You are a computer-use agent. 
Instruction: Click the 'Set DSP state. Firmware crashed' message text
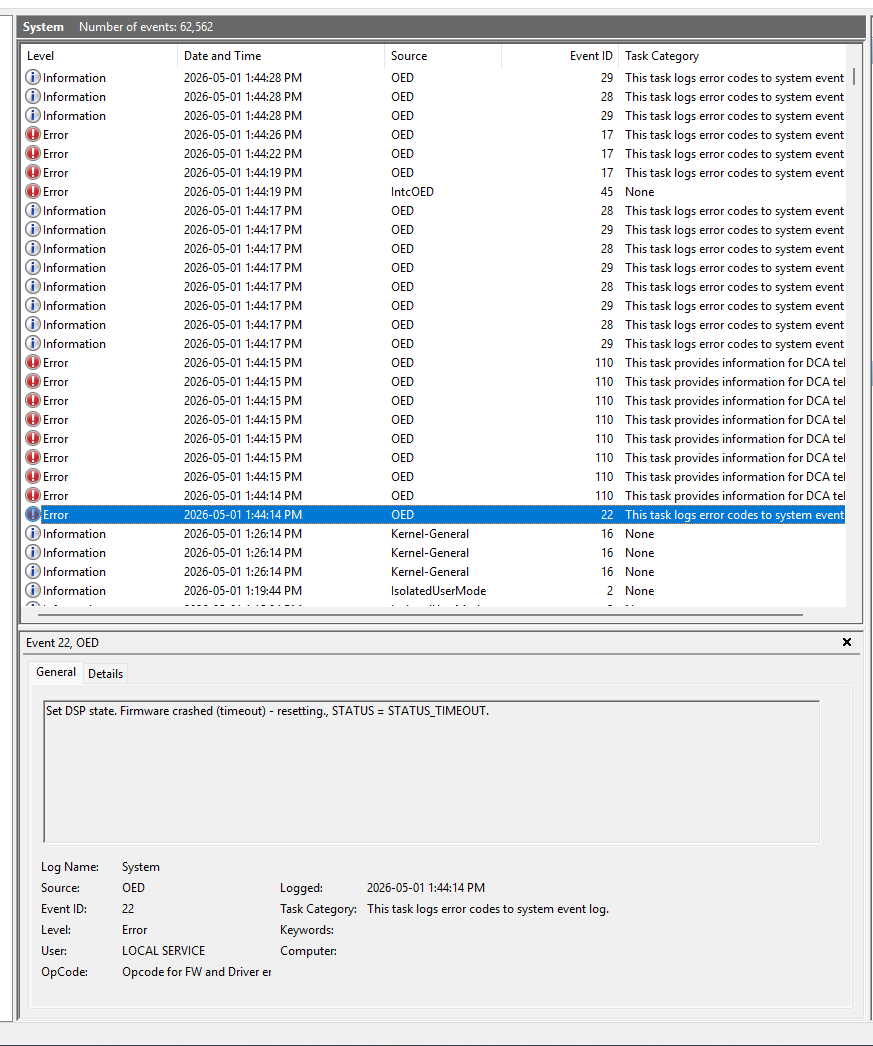(267, 711)
